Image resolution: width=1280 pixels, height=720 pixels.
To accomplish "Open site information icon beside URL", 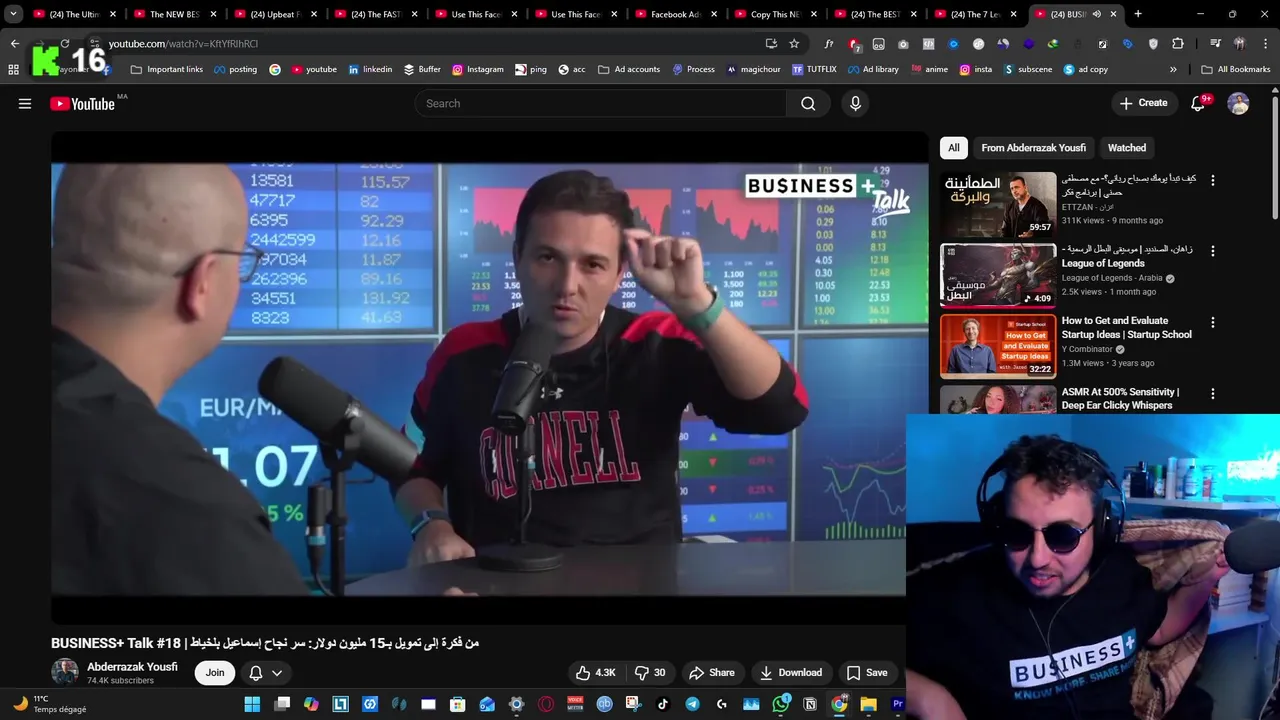I will click(x=94, y=44).
